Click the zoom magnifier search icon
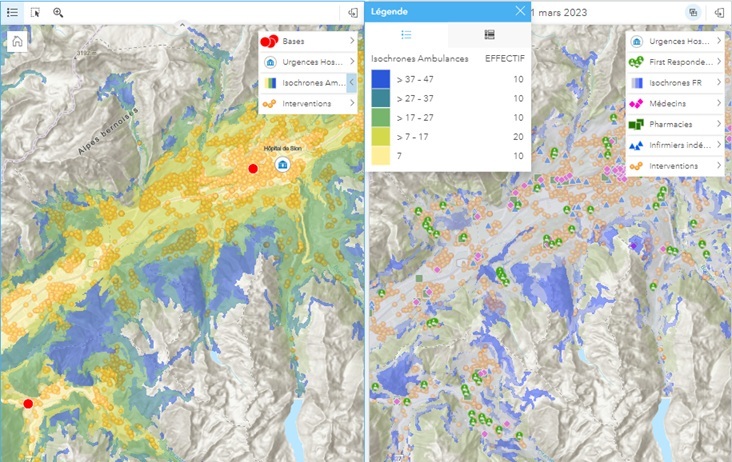Screen dimensions: 732x462 tap(58, 13)
